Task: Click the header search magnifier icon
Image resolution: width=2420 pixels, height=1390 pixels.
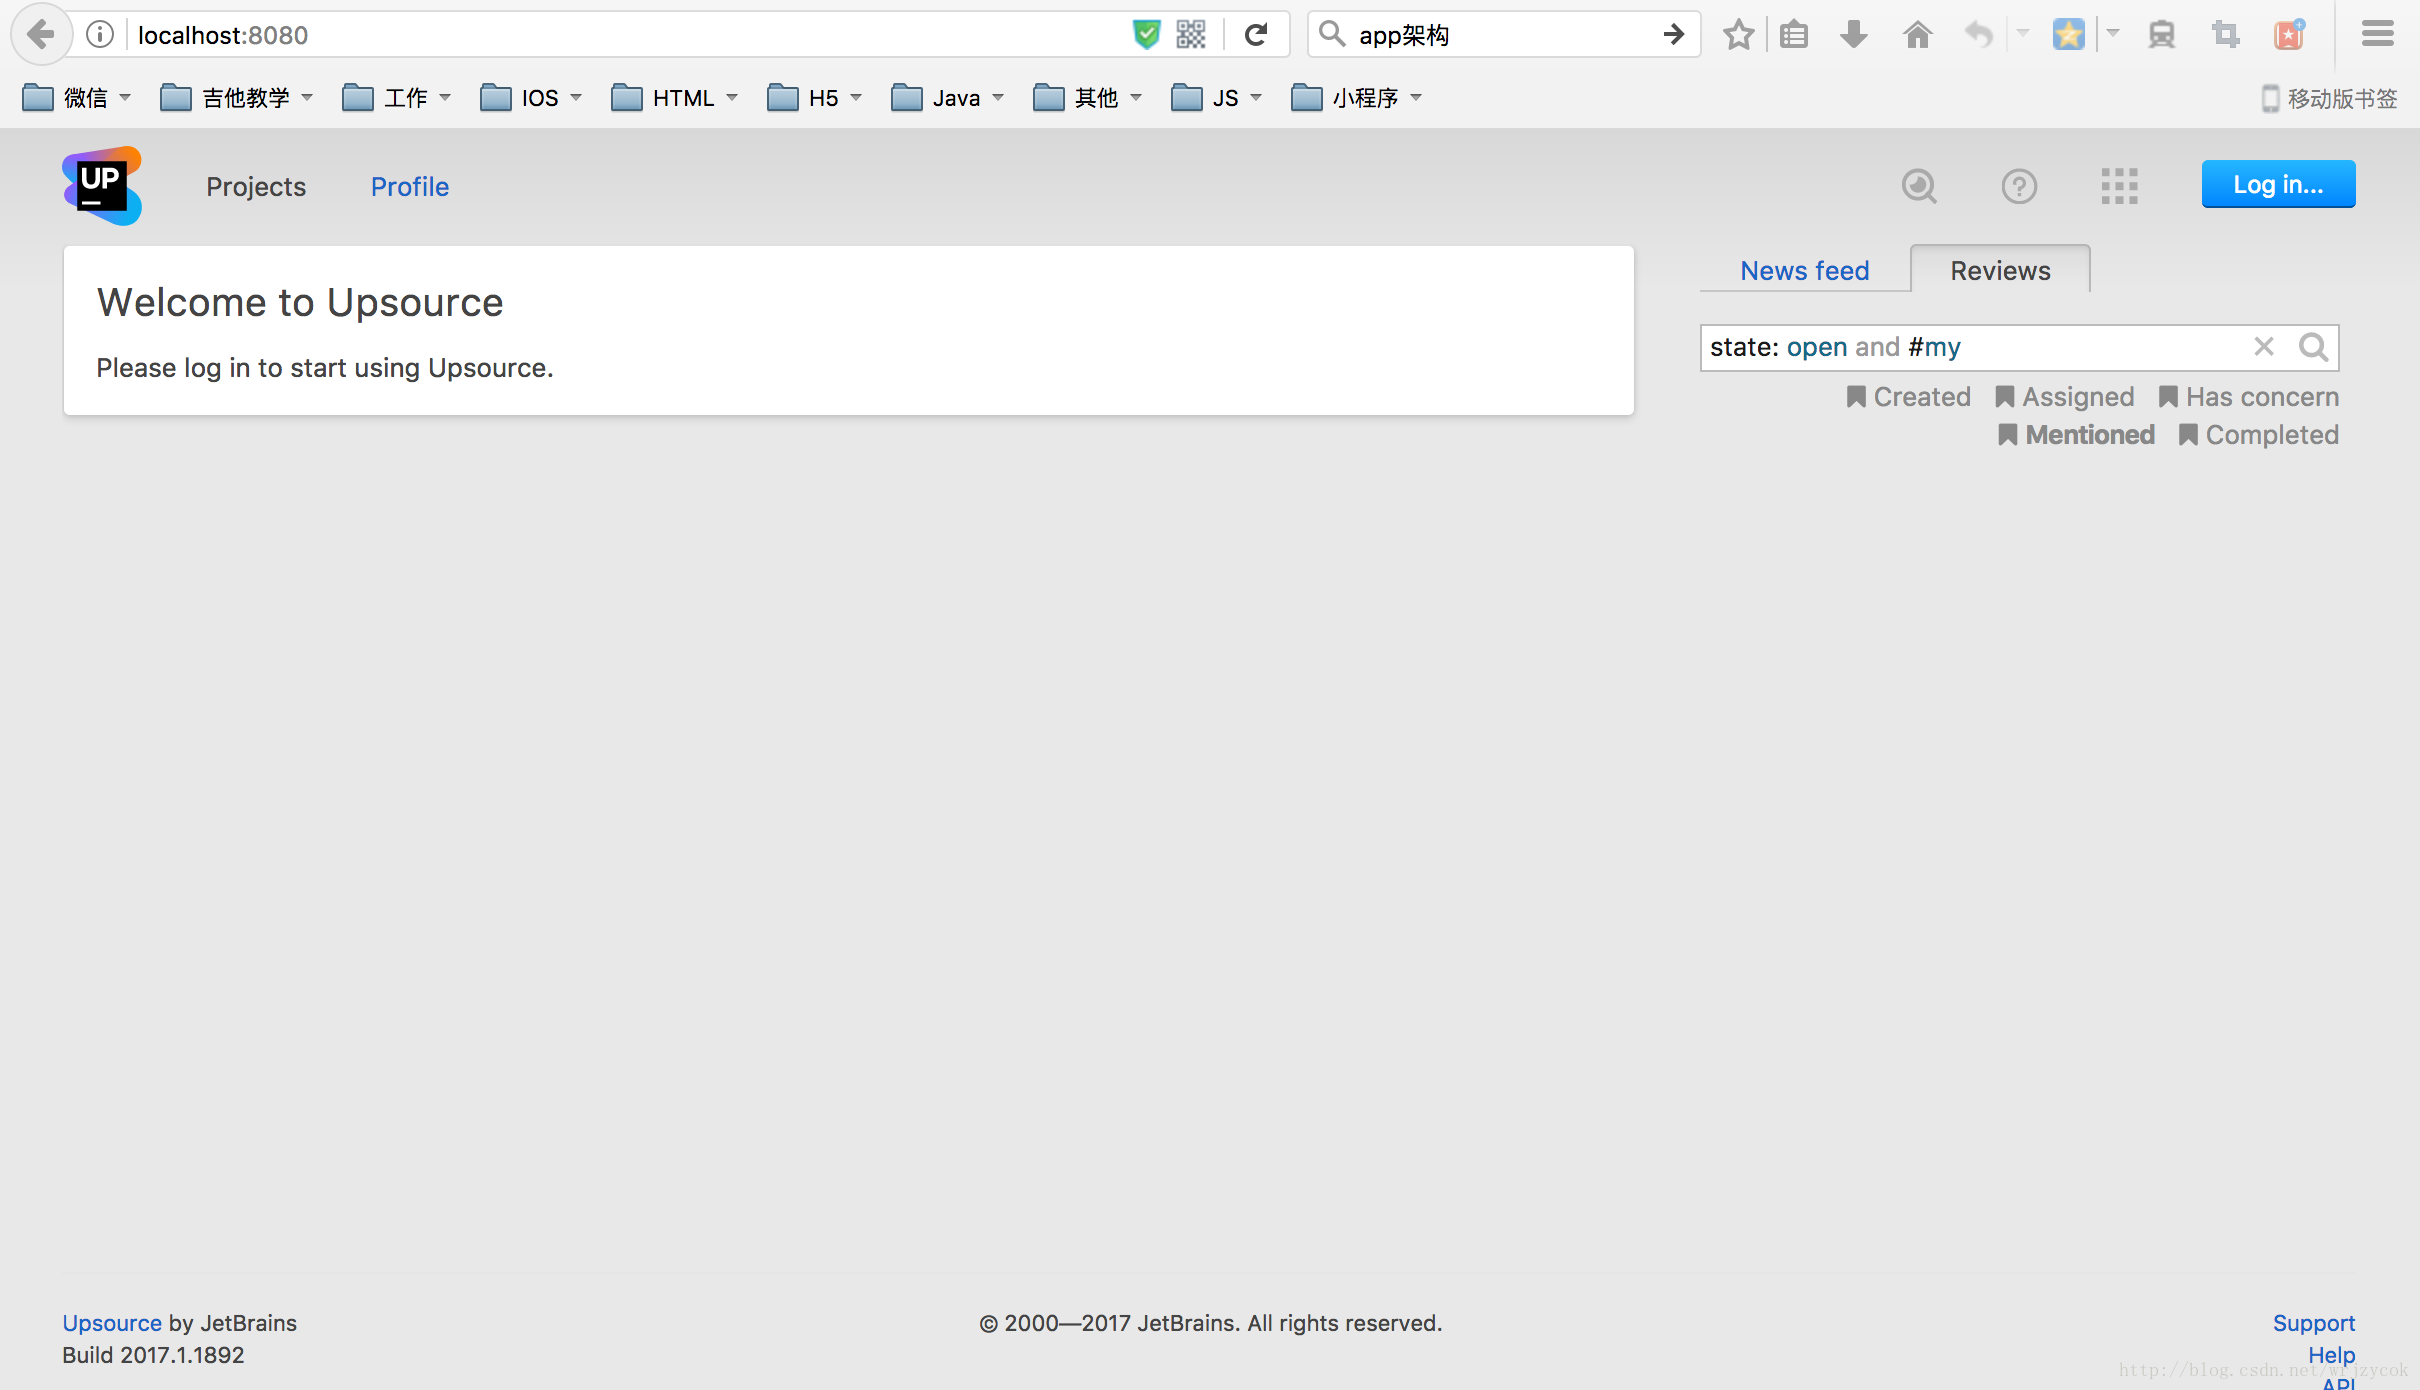Action: pos(1919,186)
